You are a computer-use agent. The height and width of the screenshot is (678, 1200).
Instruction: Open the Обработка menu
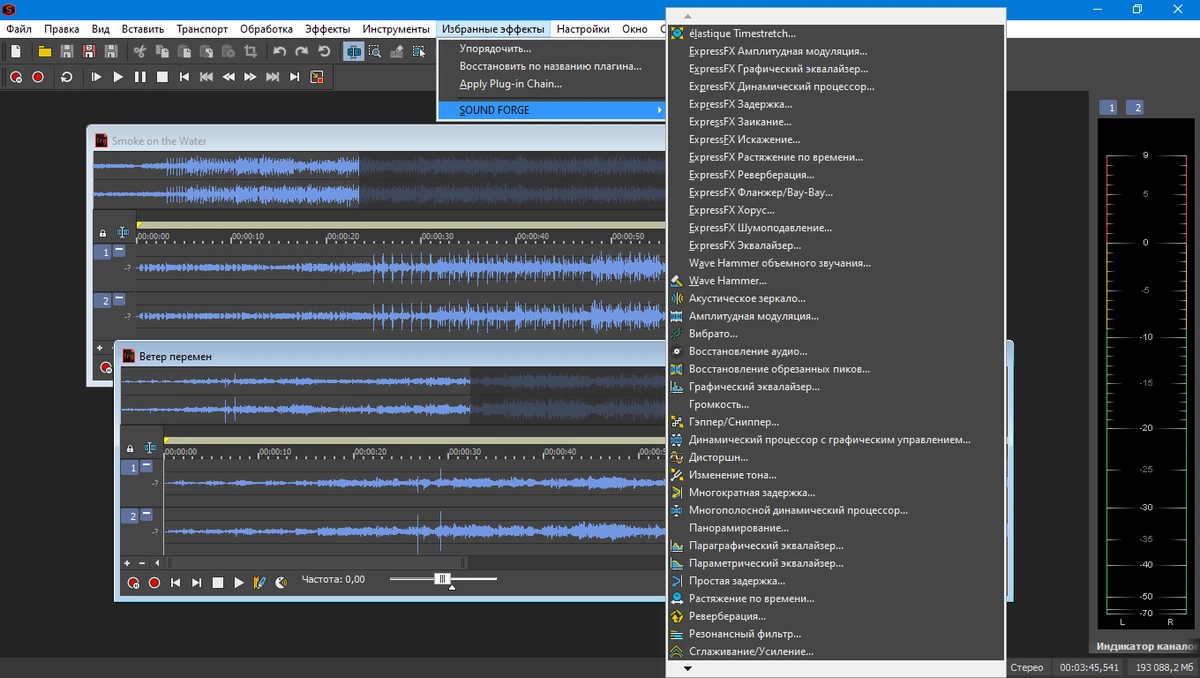point(267,29)
